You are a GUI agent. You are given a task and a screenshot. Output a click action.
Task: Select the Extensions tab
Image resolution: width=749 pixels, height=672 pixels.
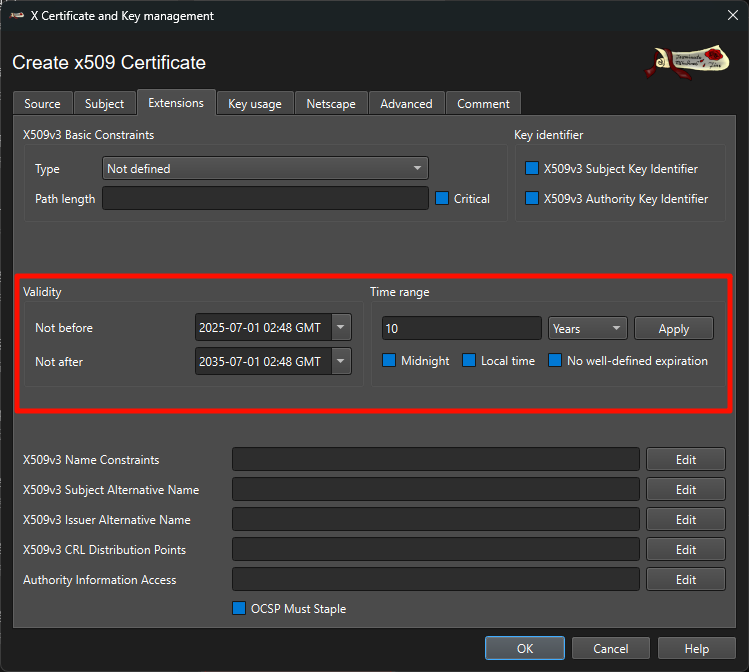point(176,103)
